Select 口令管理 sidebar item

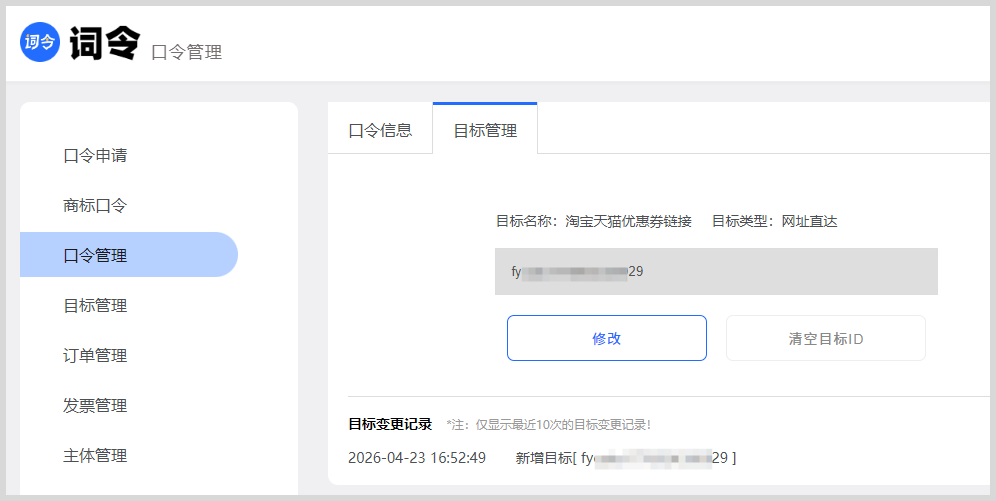(129, 255)
